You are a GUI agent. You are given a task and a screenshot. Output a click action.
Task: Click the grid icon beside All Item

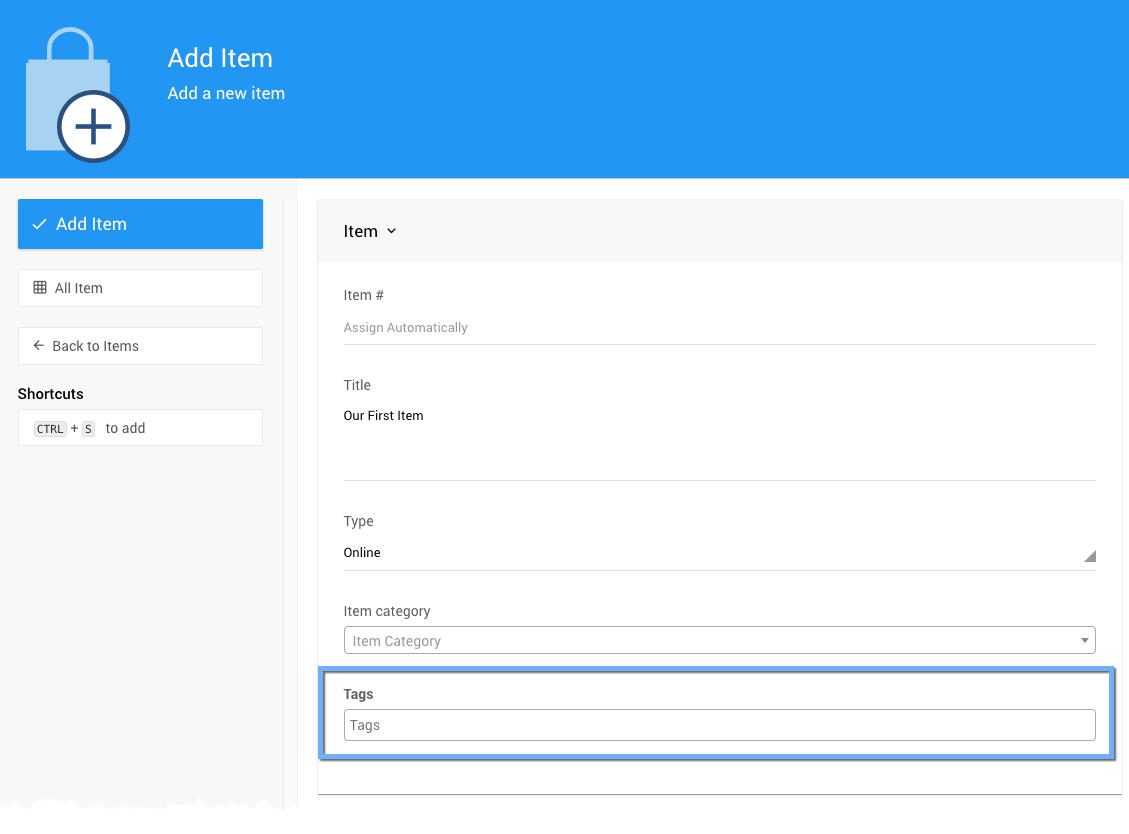click(x=40, y=288)
